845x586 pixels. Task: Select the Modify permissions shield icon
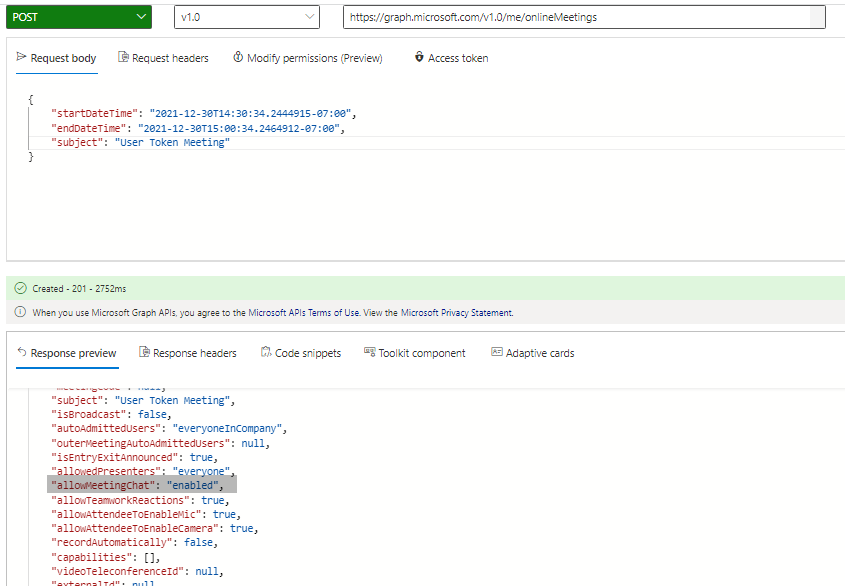click(238, 58)
